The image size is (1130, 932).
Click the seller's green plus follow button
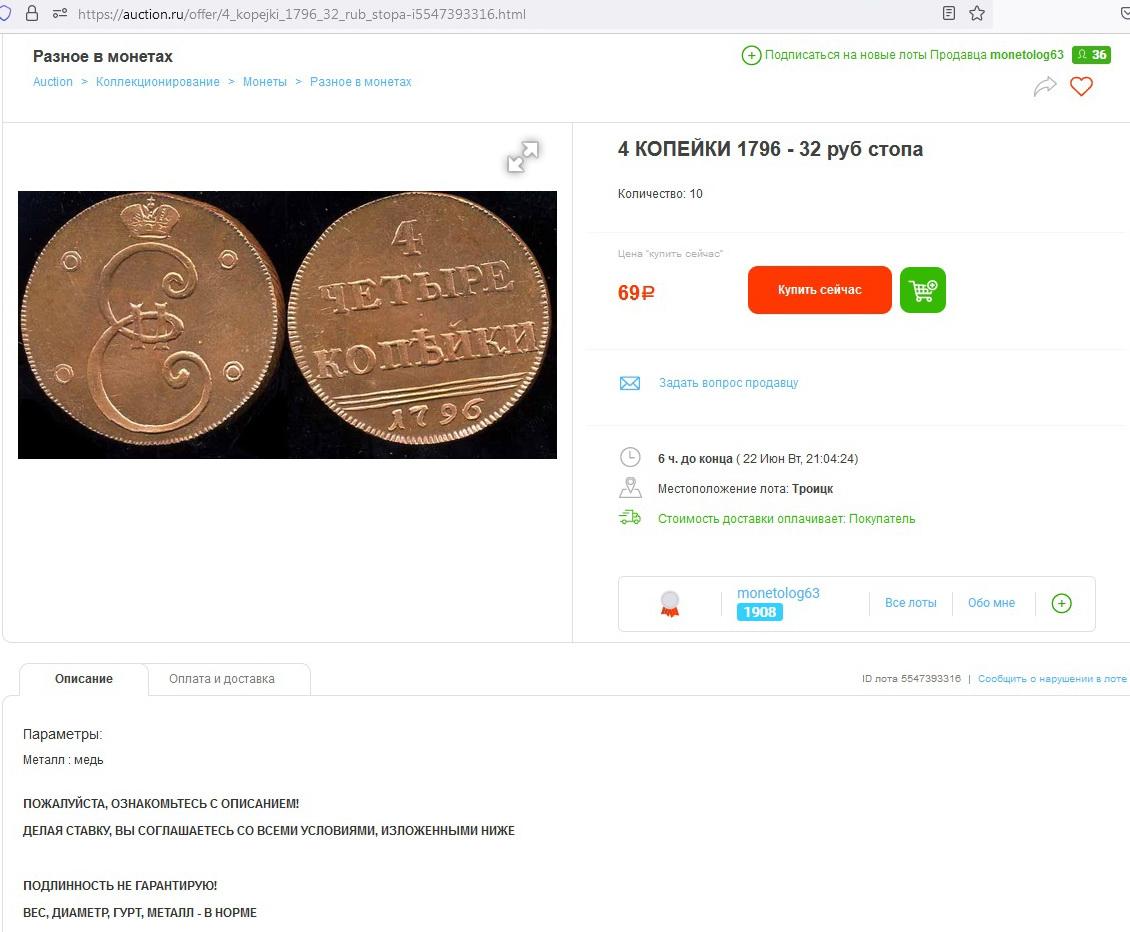[1061, 603]
